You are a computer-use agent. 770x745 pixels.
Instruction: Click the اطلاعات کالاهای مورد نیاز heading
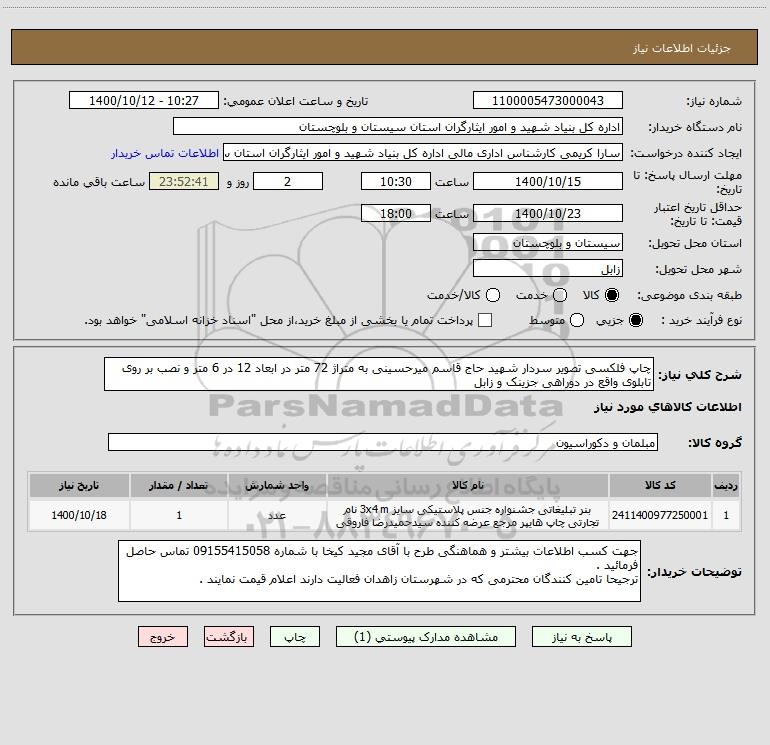(667, 407)
